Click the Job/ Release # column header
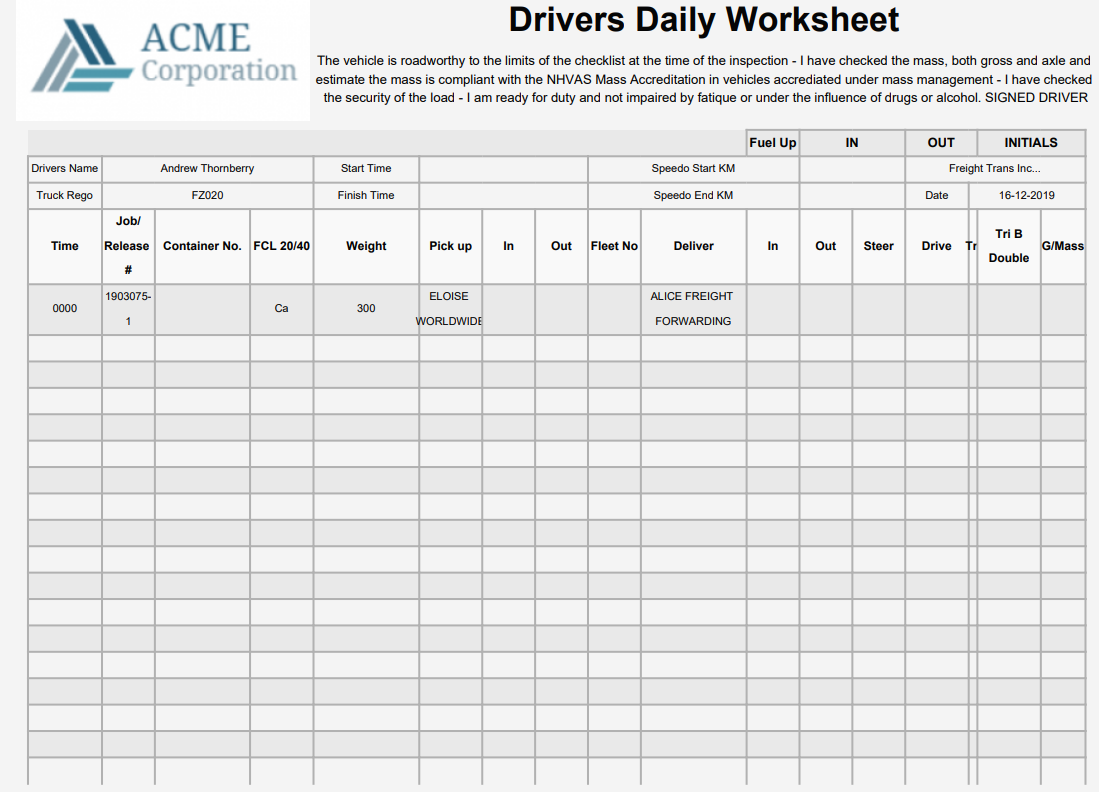The width and height of the screenshot is (1099, 792). (x=128, y=246)
